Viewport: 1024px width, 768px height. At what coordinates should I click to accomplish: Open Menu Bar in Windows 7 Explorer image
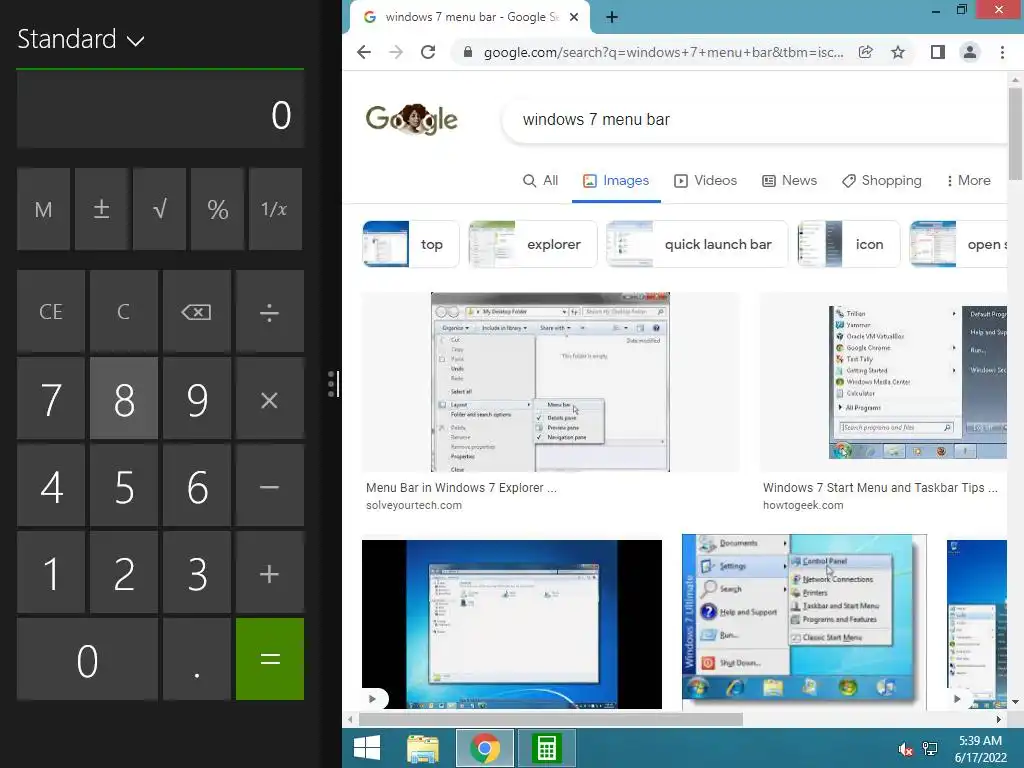click(x=551, y=382)
